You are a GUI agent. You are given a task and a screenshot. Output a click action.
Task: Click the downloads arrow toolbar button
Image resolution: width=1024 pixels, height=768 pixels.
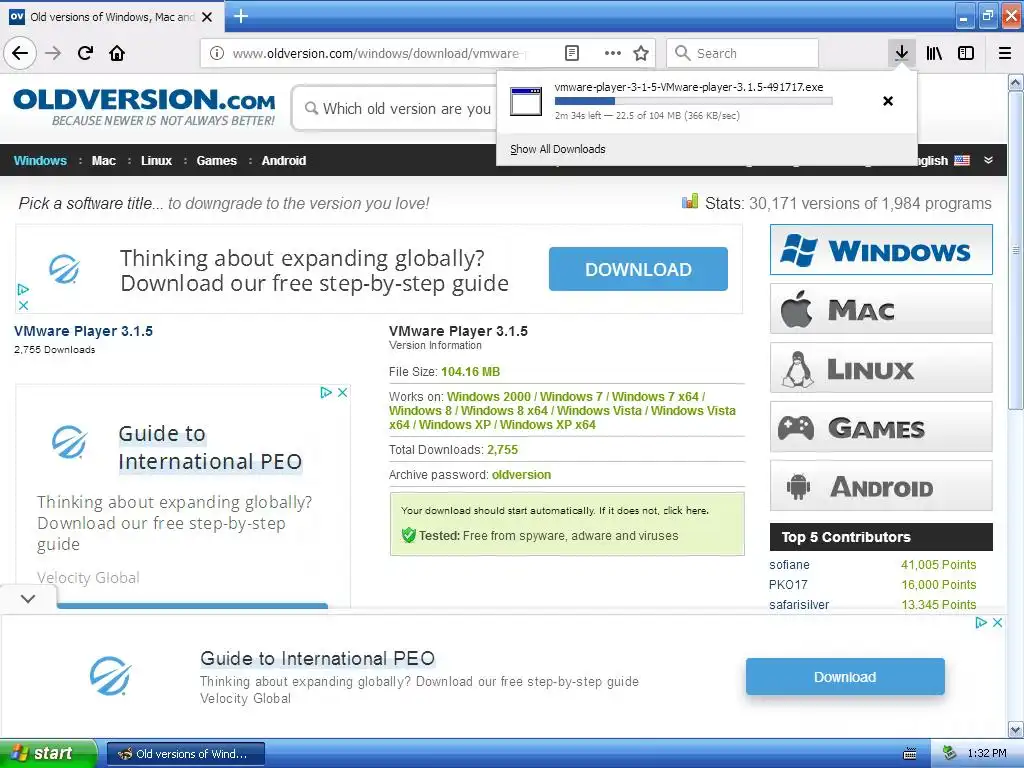901,53
